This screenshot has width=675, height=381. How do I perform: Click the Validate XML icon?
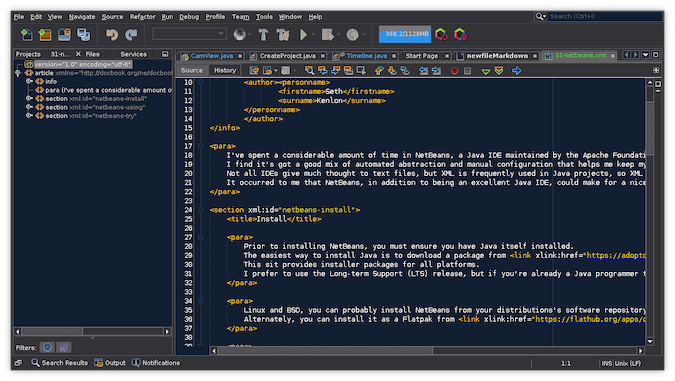coord(499,71)
